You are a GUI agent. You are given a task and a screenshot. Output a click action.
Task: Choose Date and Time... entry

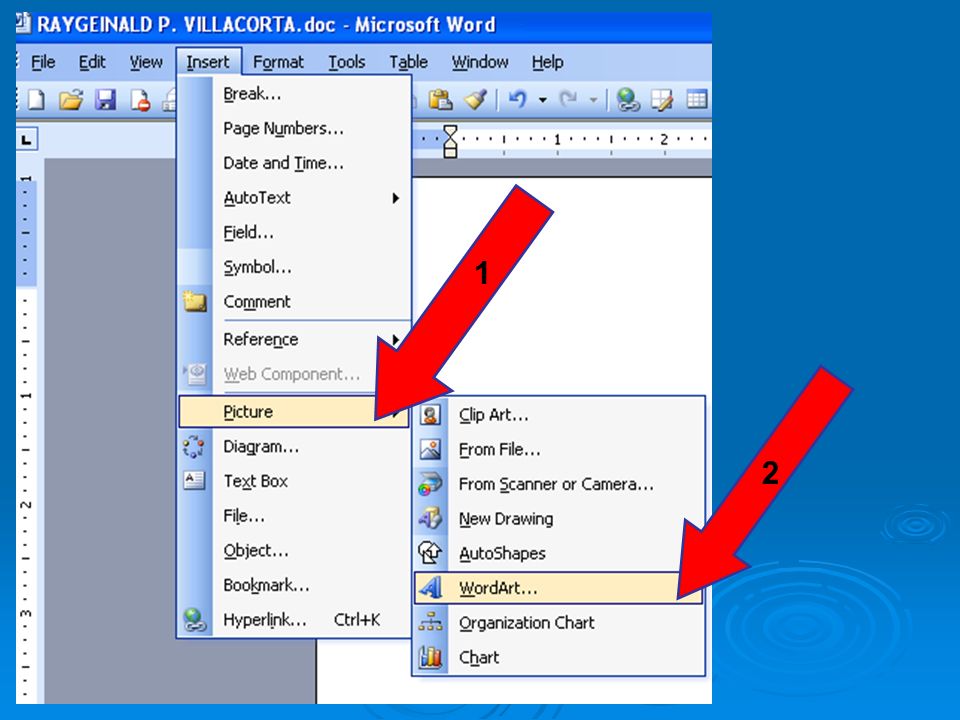[x=294, y=163]
